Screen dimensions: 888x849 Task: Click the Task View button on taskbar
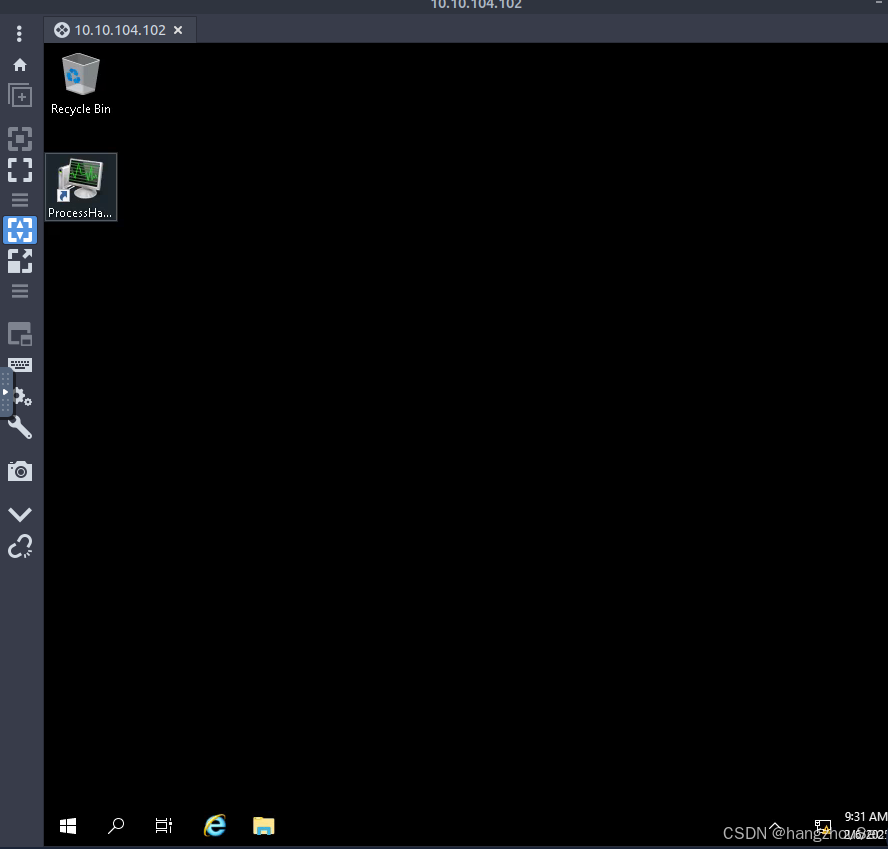[163, 826]
